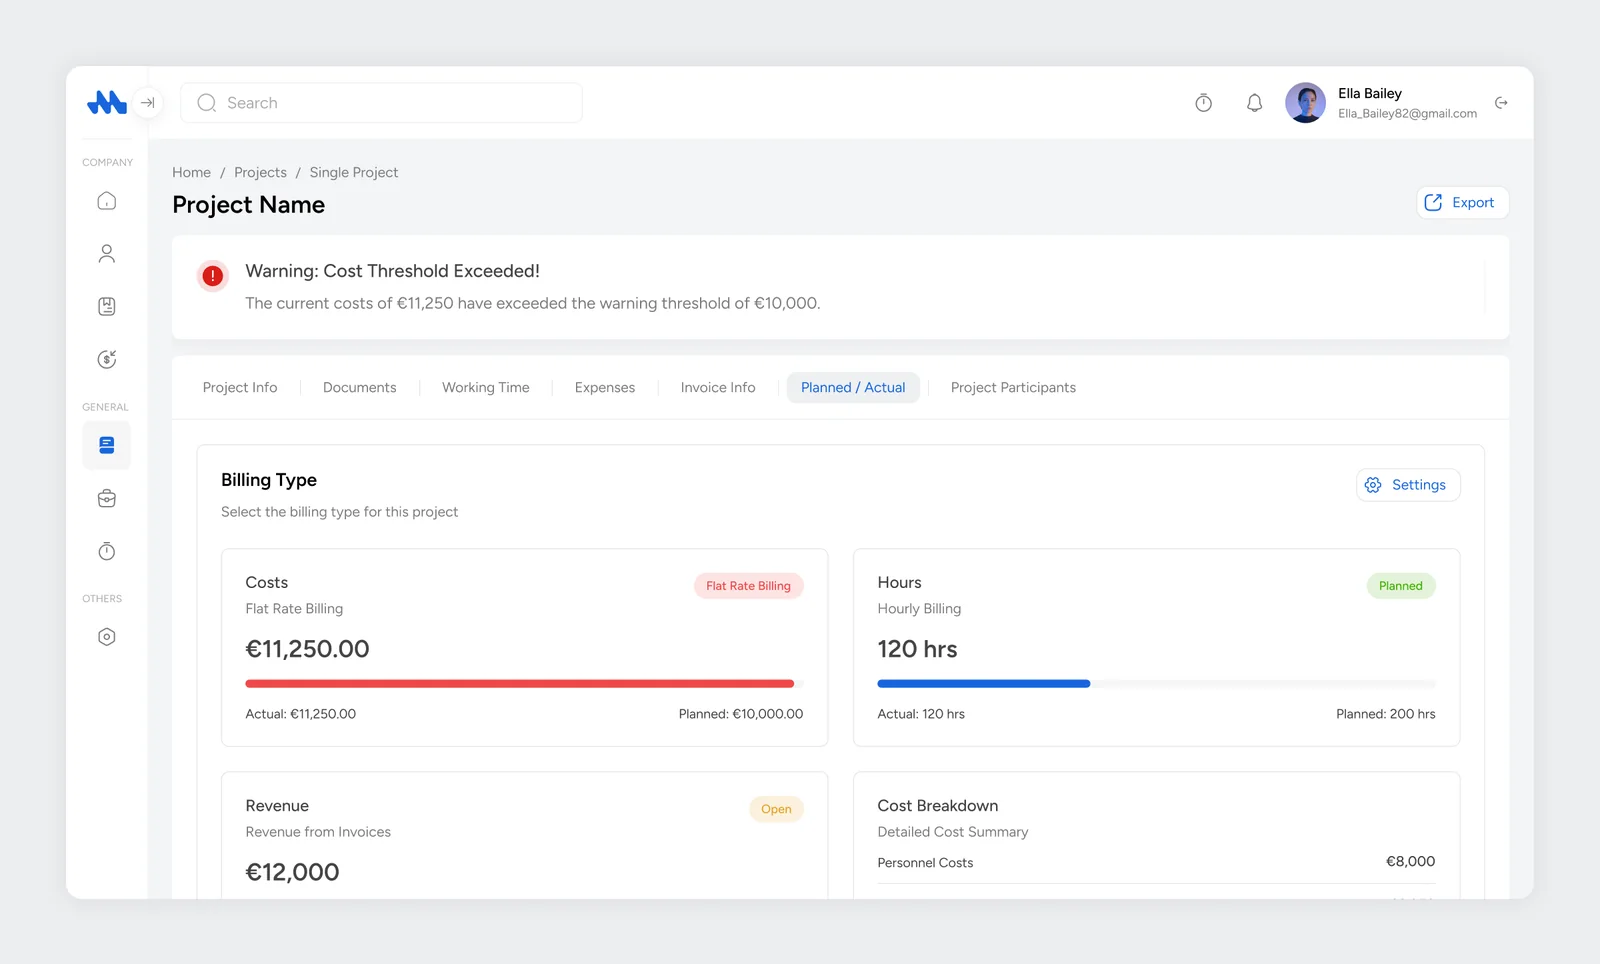Click the Cost Breakdown heading
Viewport: 1600px width, 964px height.
point(938,806)
